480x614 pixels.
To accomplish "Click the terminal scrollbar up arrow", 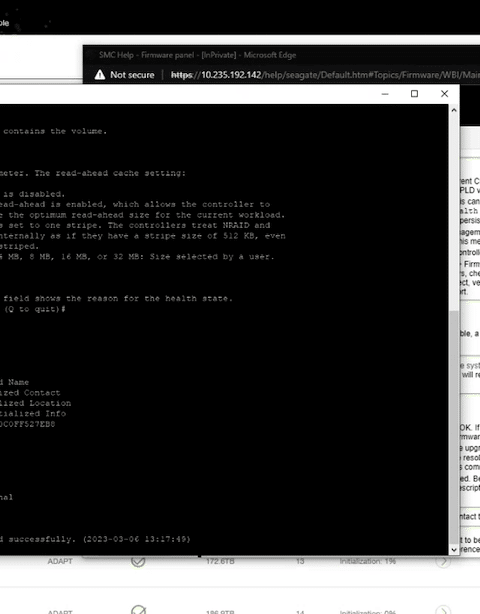I will tap(454, 110).
